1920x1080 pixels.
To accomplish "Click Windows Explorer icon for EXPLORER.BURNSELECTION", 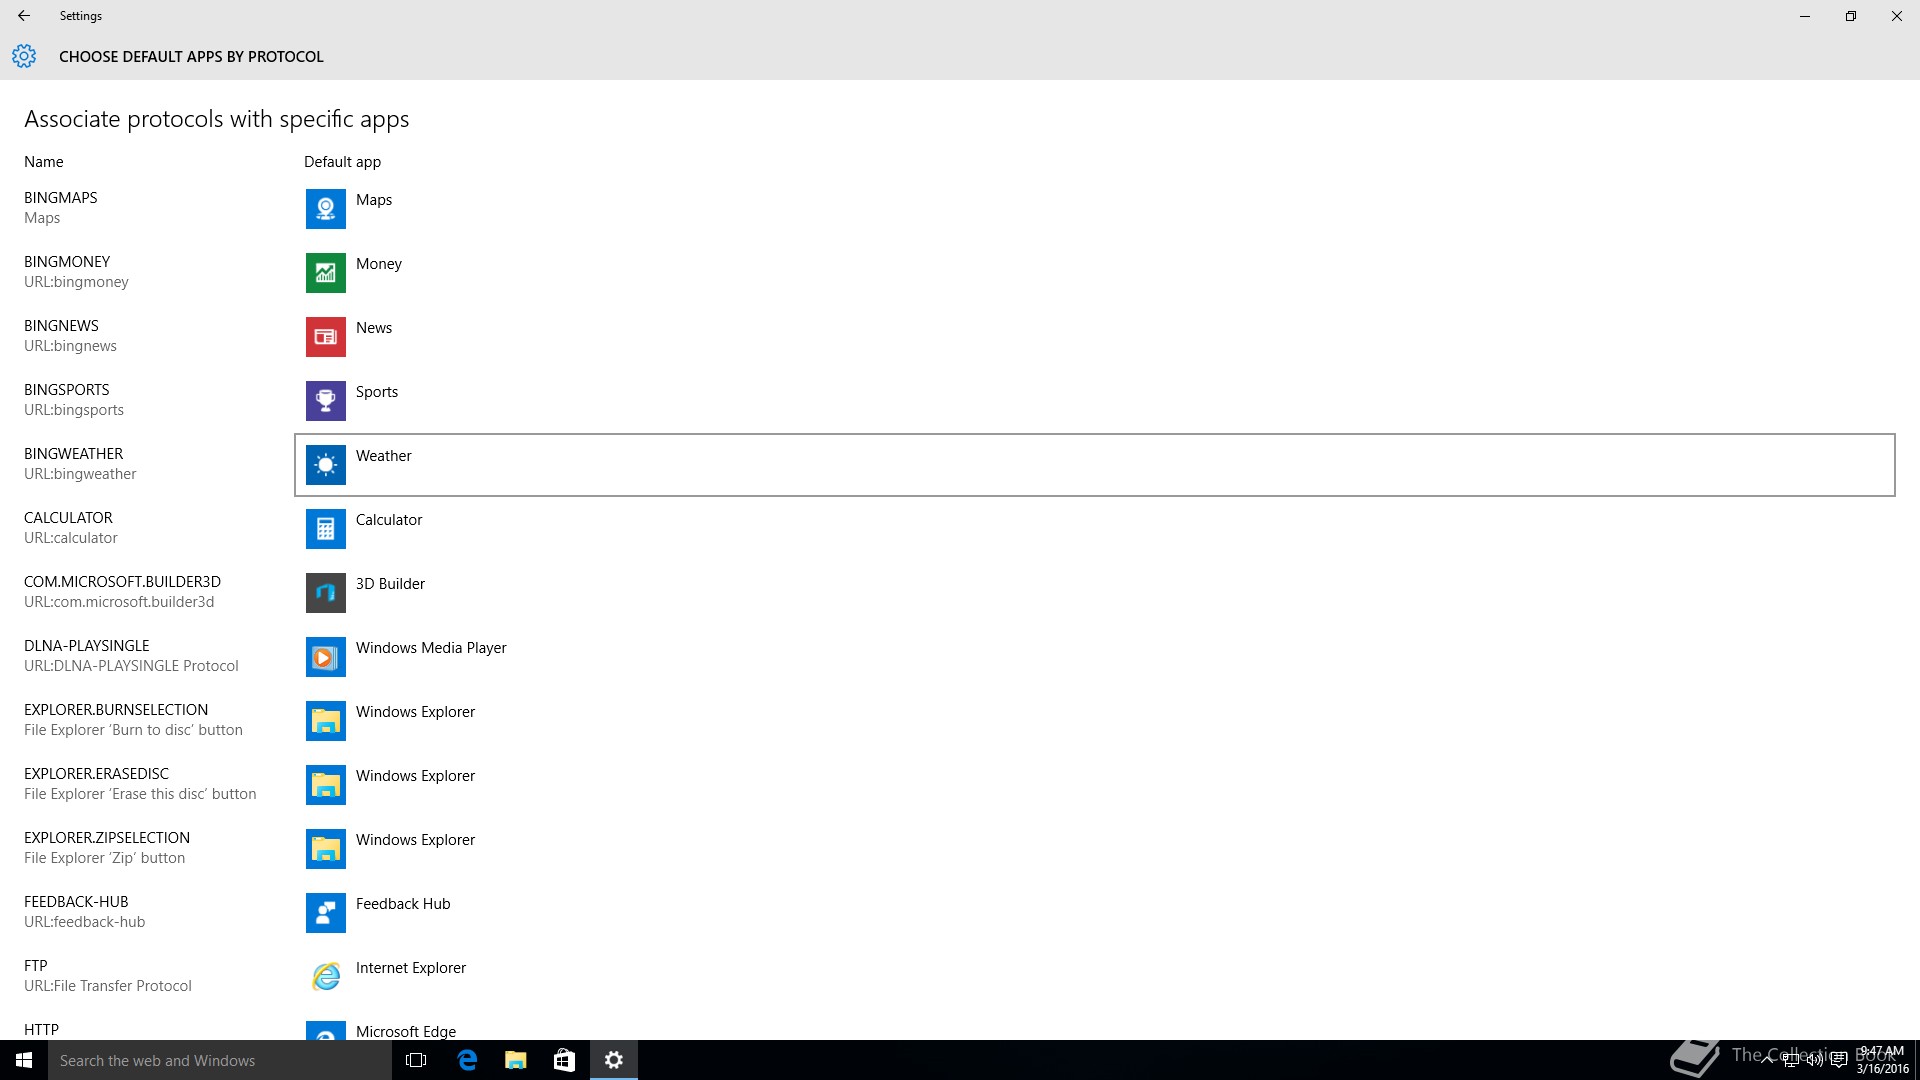I will tap(326, 721).
